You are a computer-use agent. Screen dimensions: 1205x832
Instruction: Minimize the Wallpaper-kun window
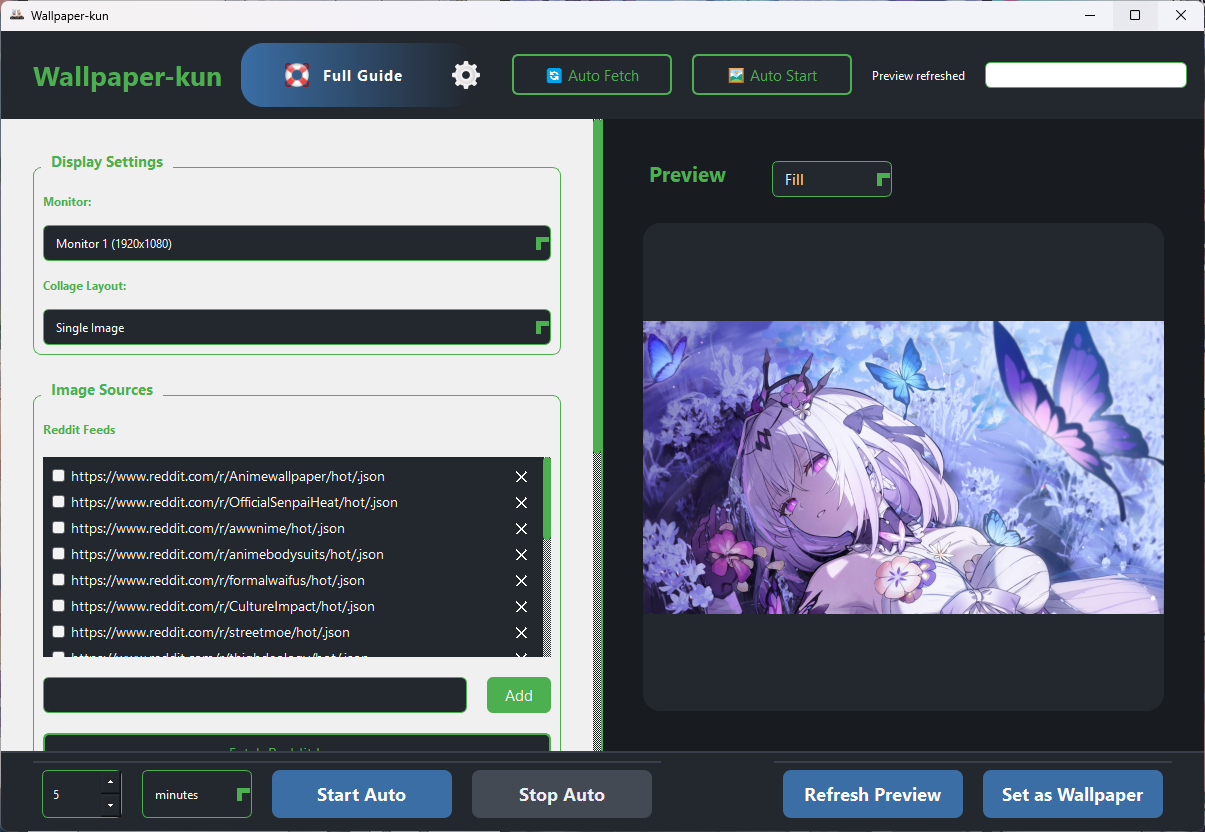pyautogui.click(x=1089, y=15)
